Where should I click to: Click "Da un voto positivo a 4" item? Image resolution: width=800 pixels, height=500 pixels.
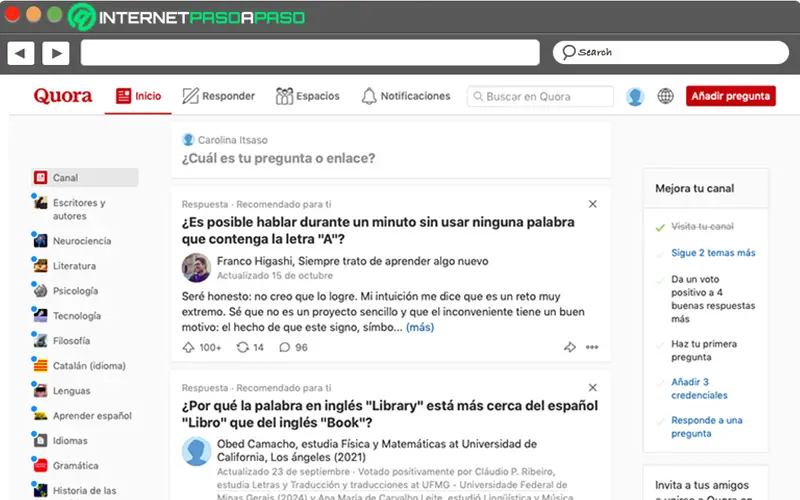[713, 299]
